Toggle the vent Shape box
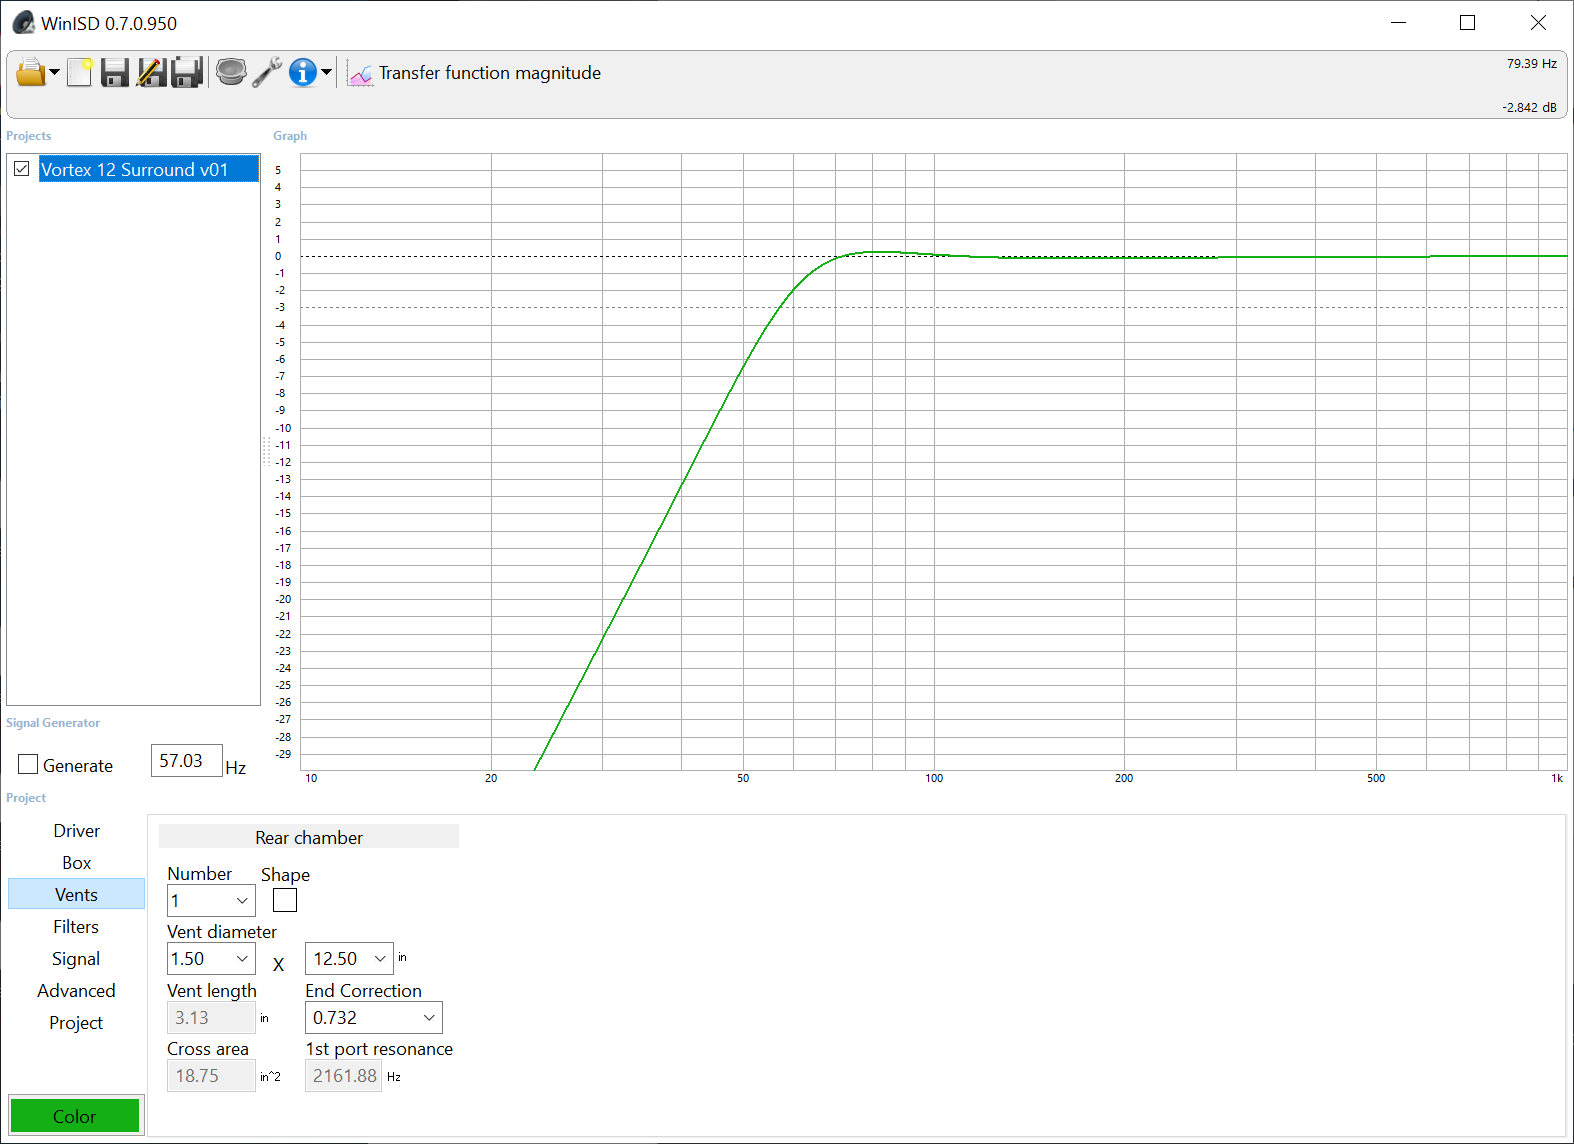Viewport: 1574px width, 1144px height. click(285, 901)
